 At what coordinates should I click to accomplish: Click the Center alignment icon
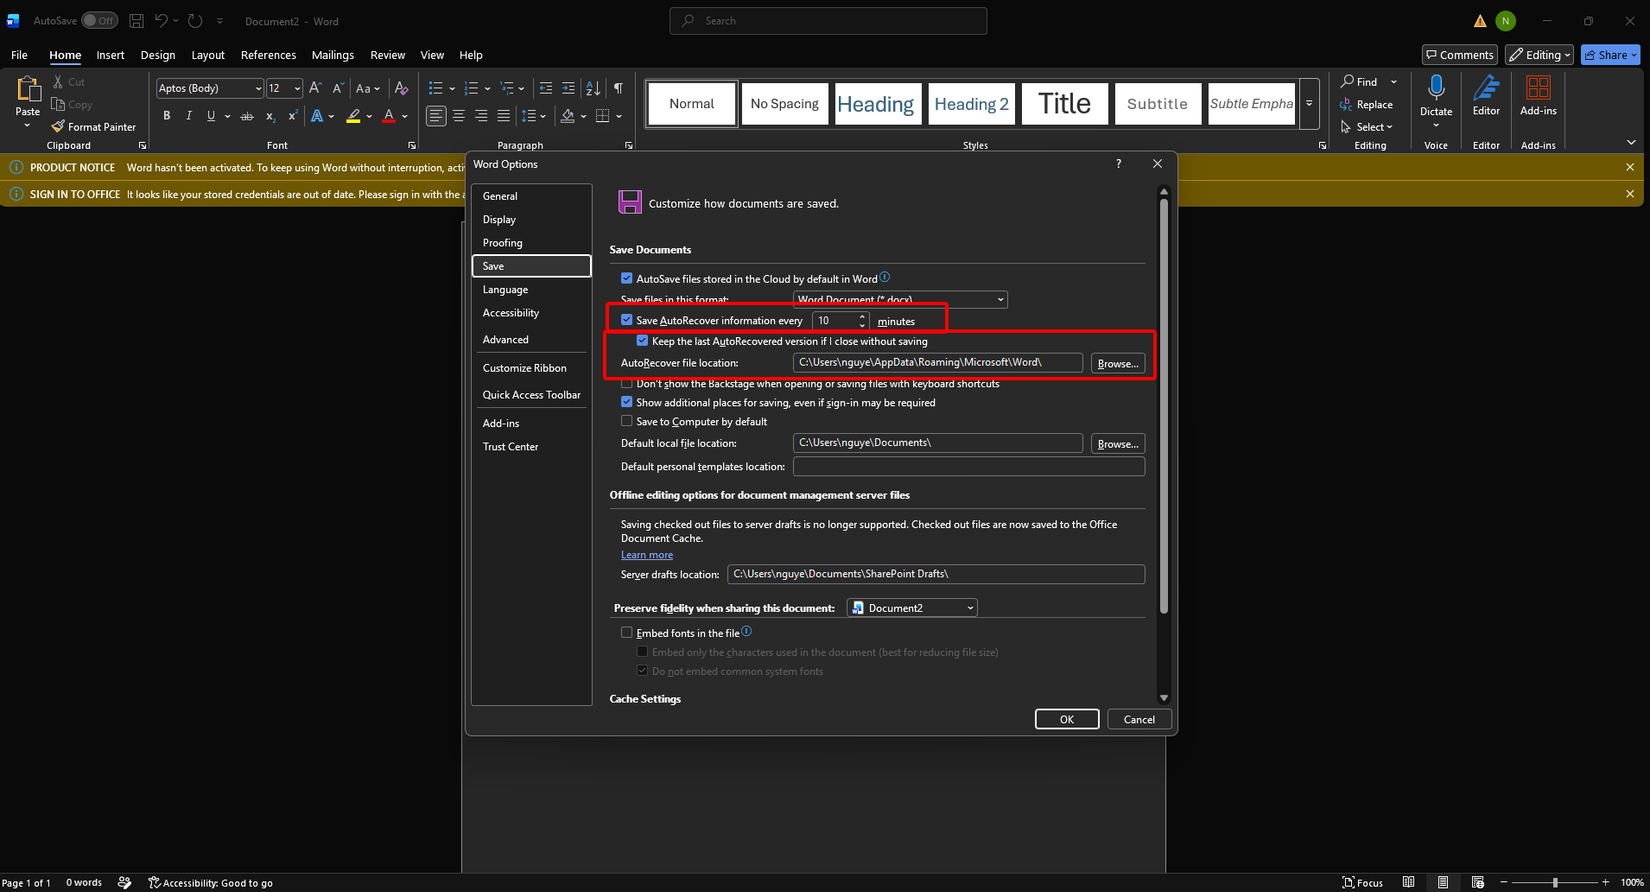[x=459, y=116]
